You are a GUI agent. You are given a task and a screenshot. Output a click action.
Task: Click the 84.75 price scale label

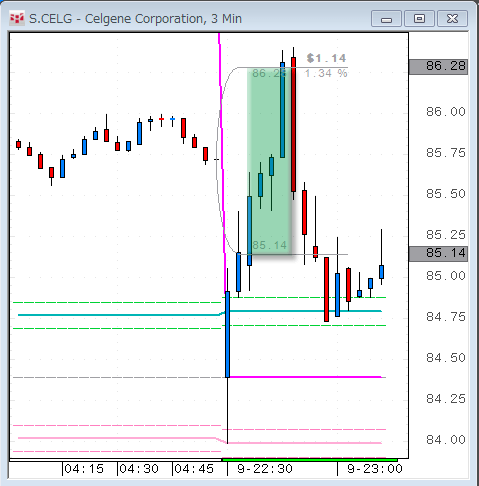click(x=446, y=317)
